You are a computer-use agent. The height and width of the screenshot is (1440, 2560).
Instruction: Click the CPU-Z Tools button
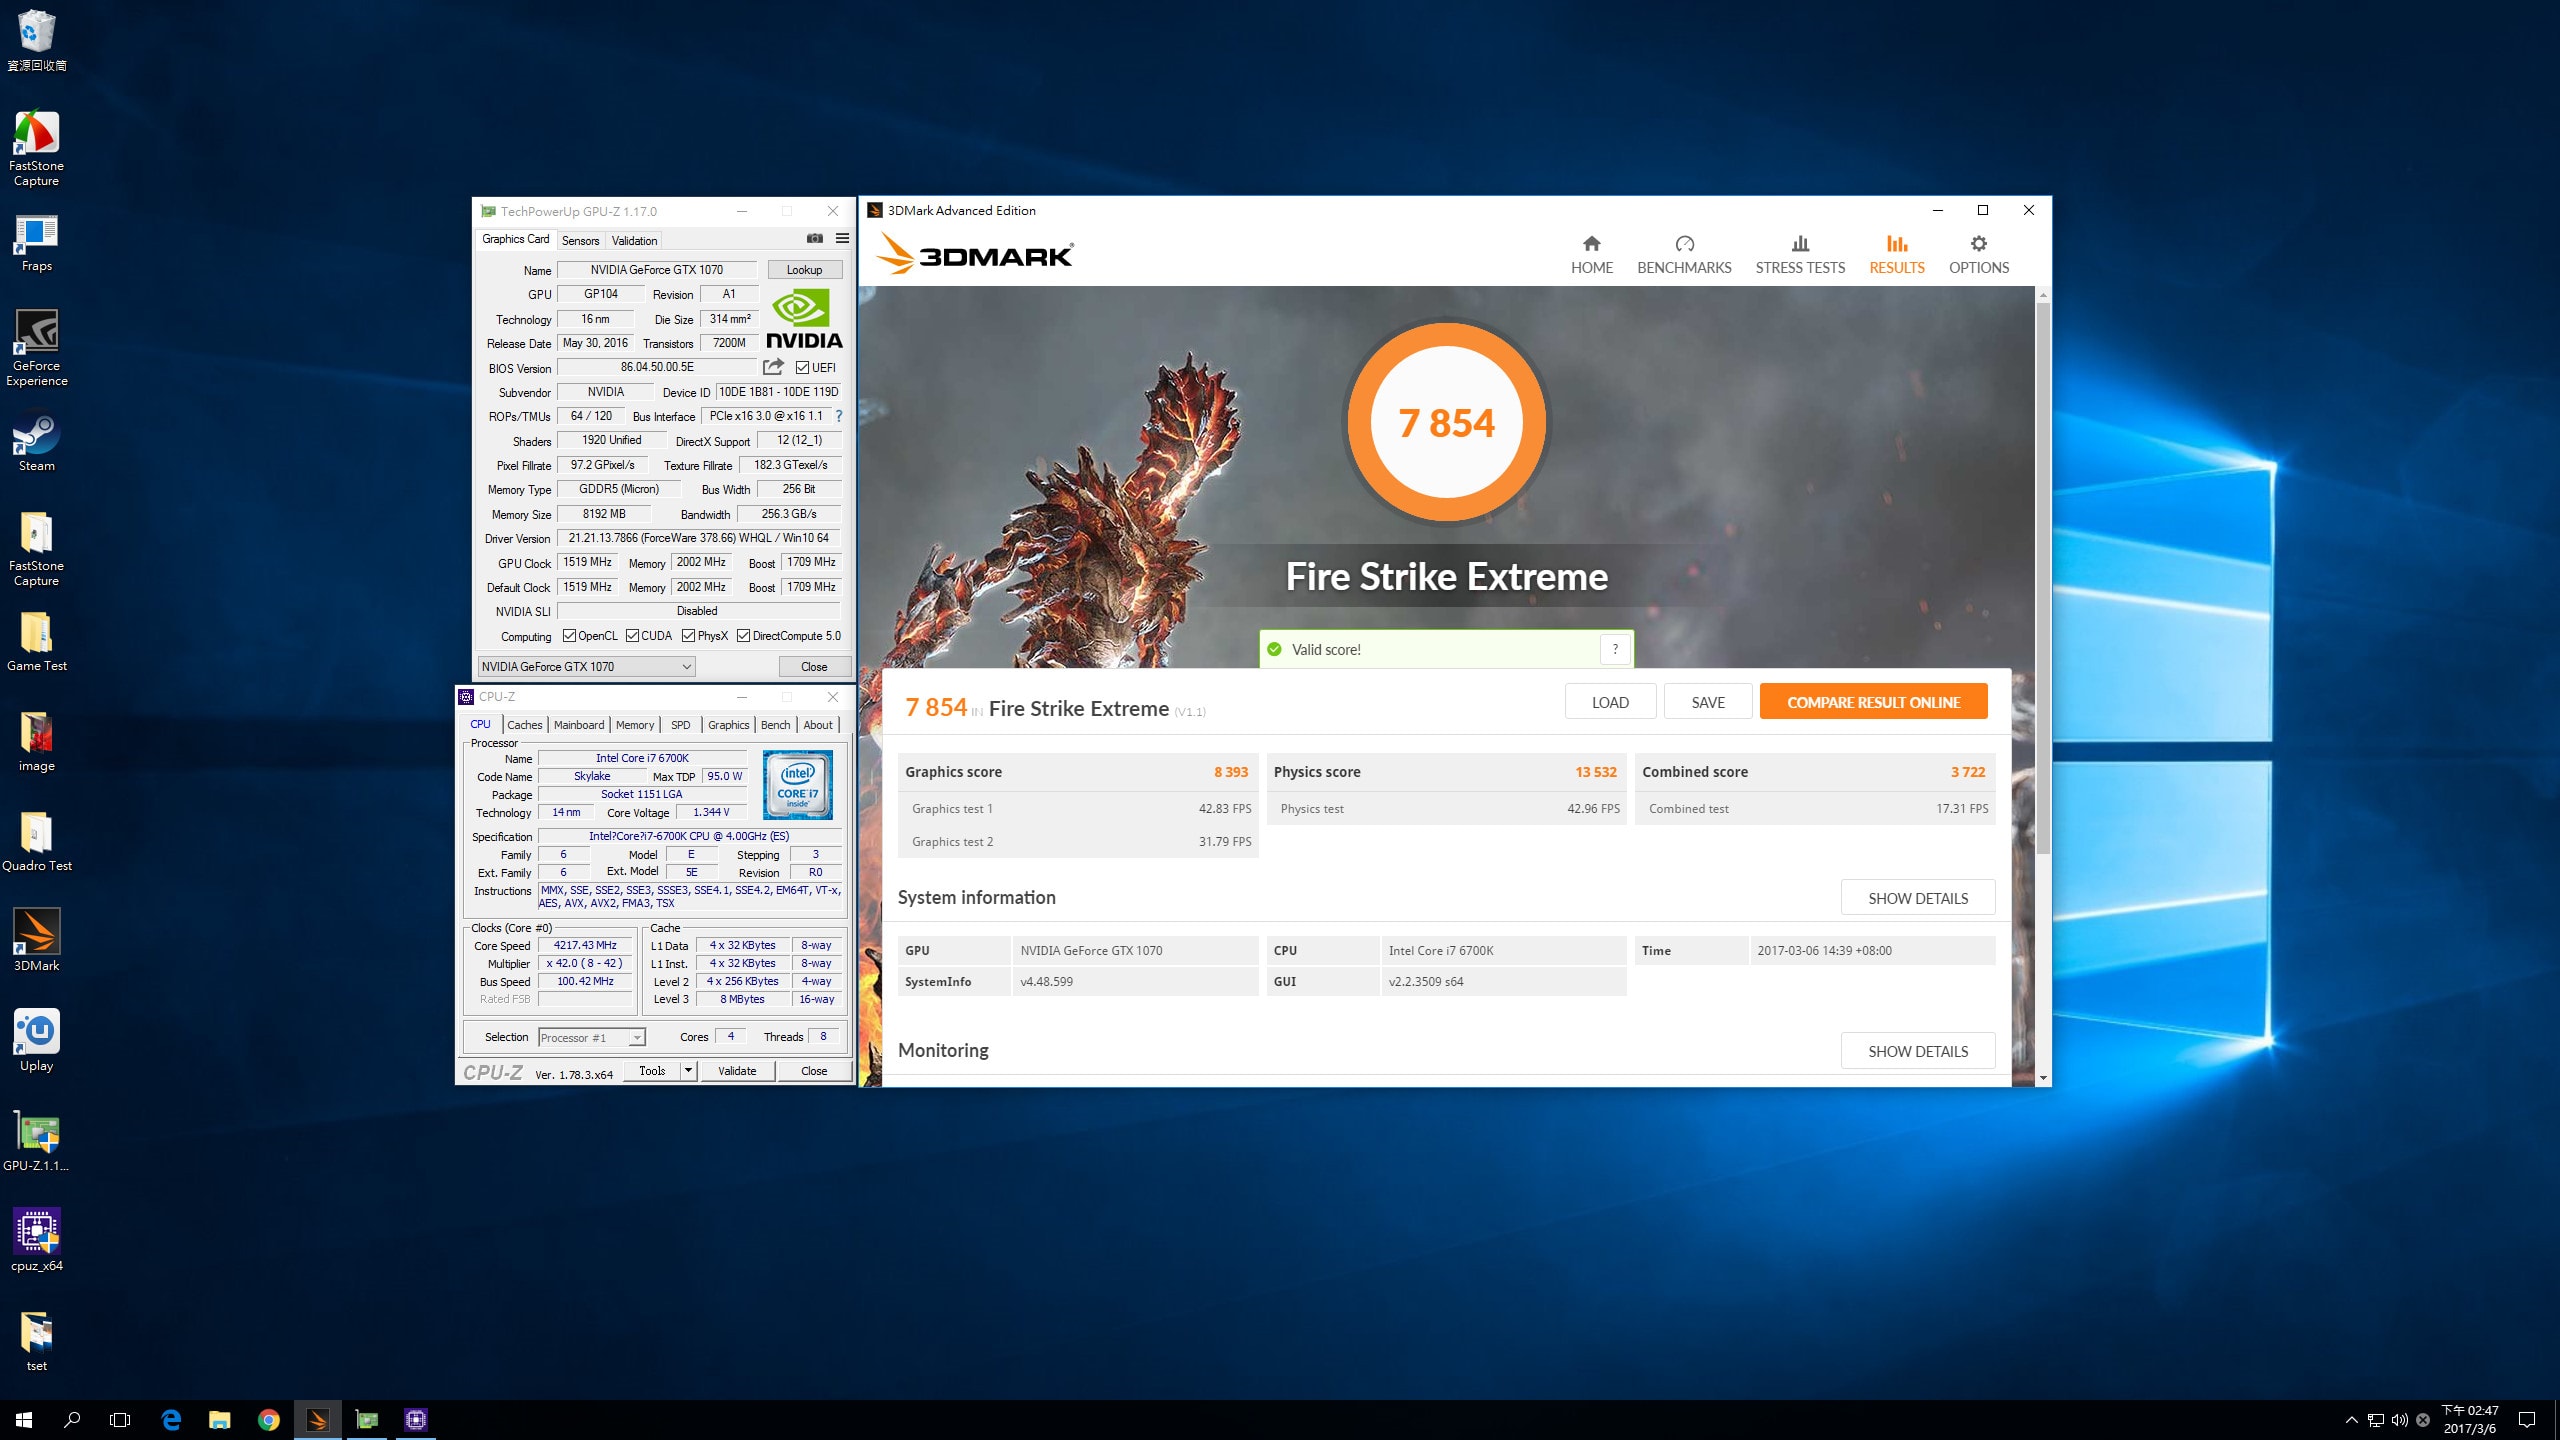click(652, 1071)
